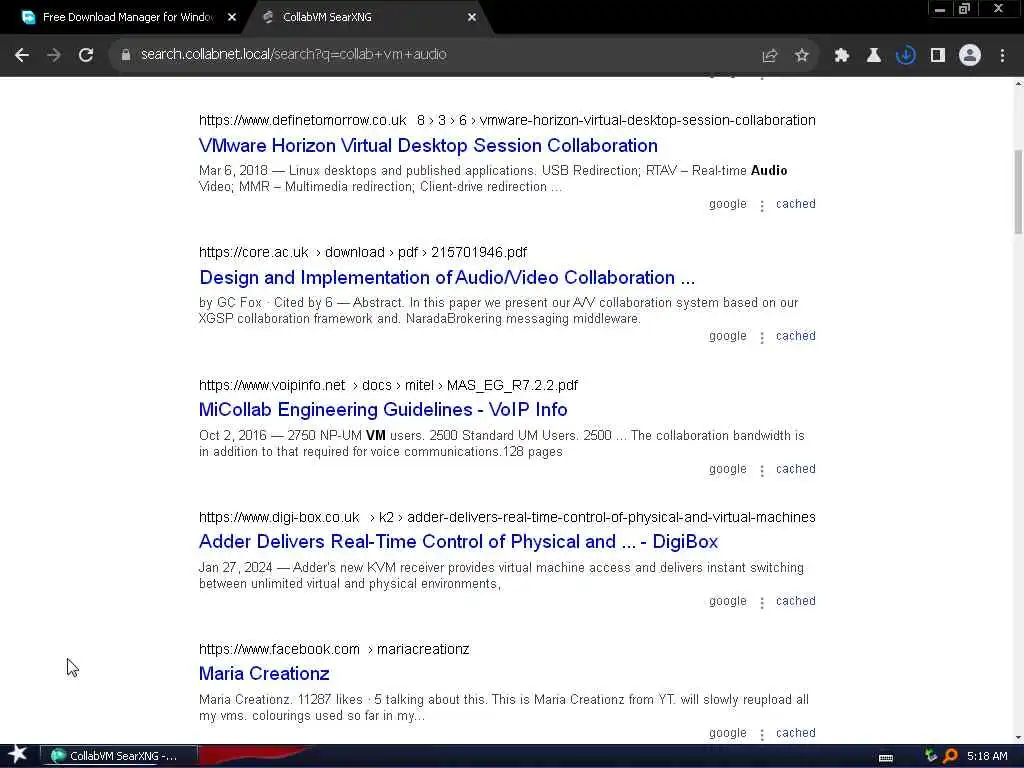
Task: Click the page's vertical scrollbar thumb
Action: [1018, 191]
